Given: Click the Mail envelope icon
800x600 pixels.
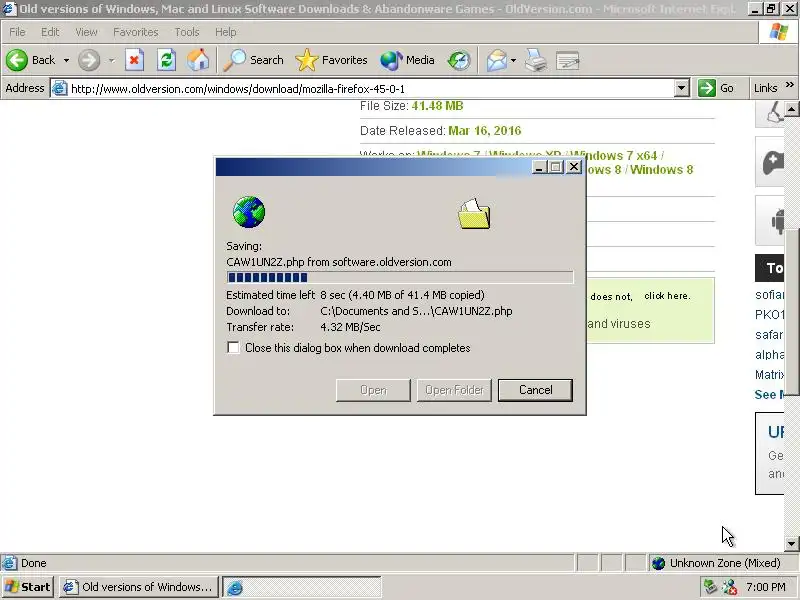Looking at the screenshot, I should pyautogui.click(x=497, y=60).
